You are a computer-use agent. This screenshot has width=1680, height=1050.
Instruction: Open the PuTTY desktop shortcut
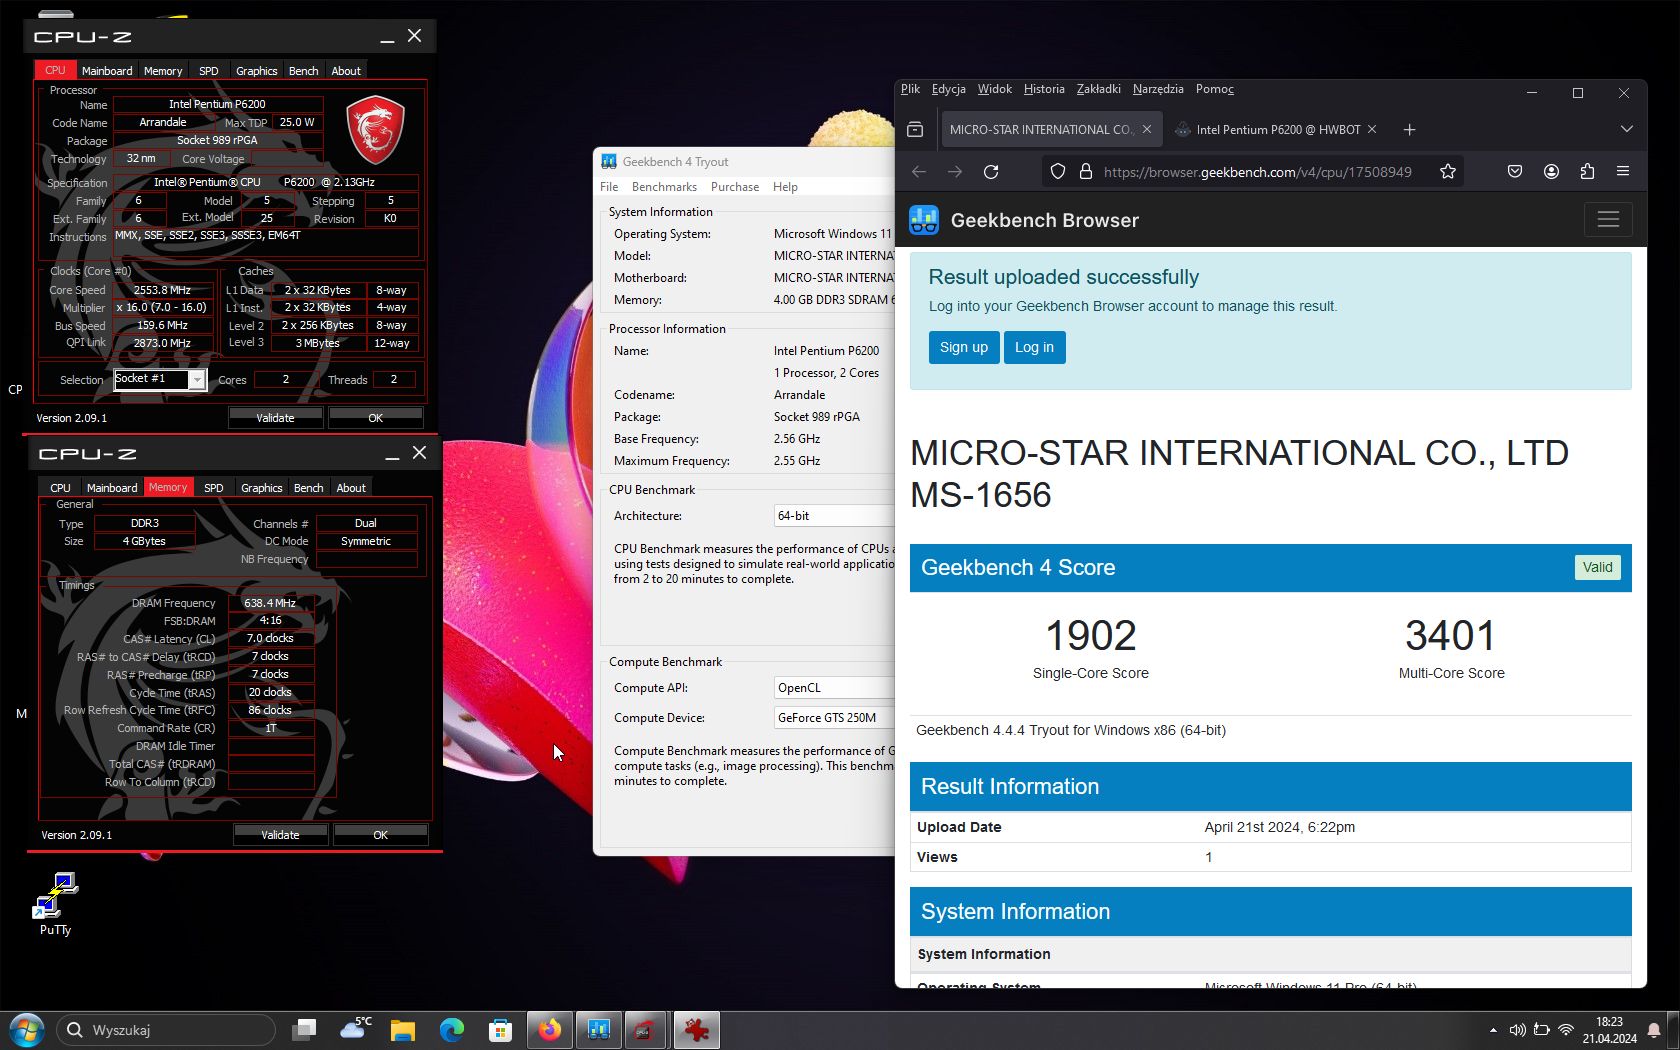pos(55,905)
